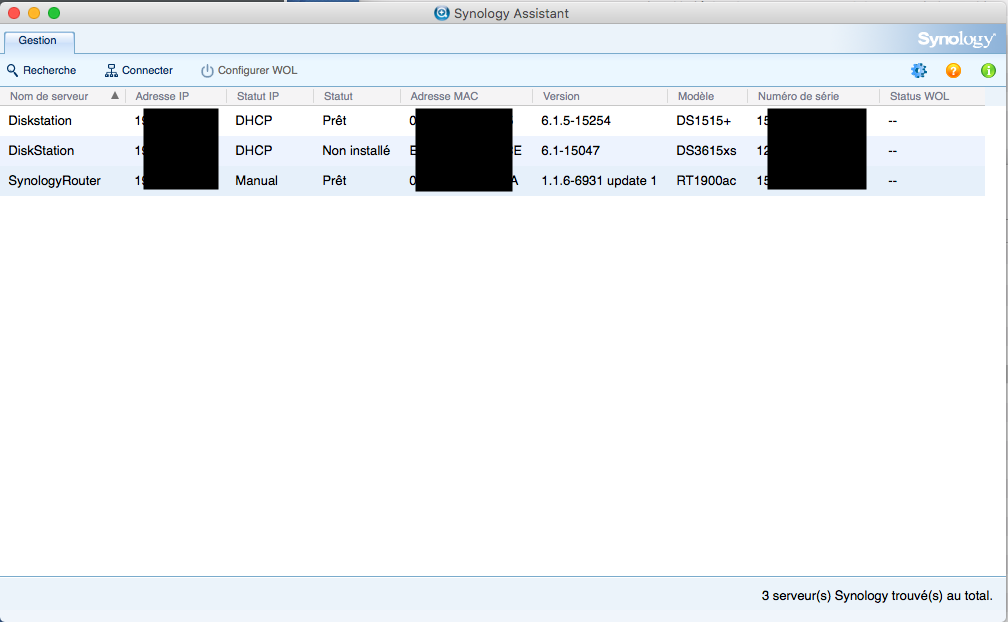This screenshot has height=622, width=1008.
Task: Click the Non installé status cell
Action: click(356, 150)
